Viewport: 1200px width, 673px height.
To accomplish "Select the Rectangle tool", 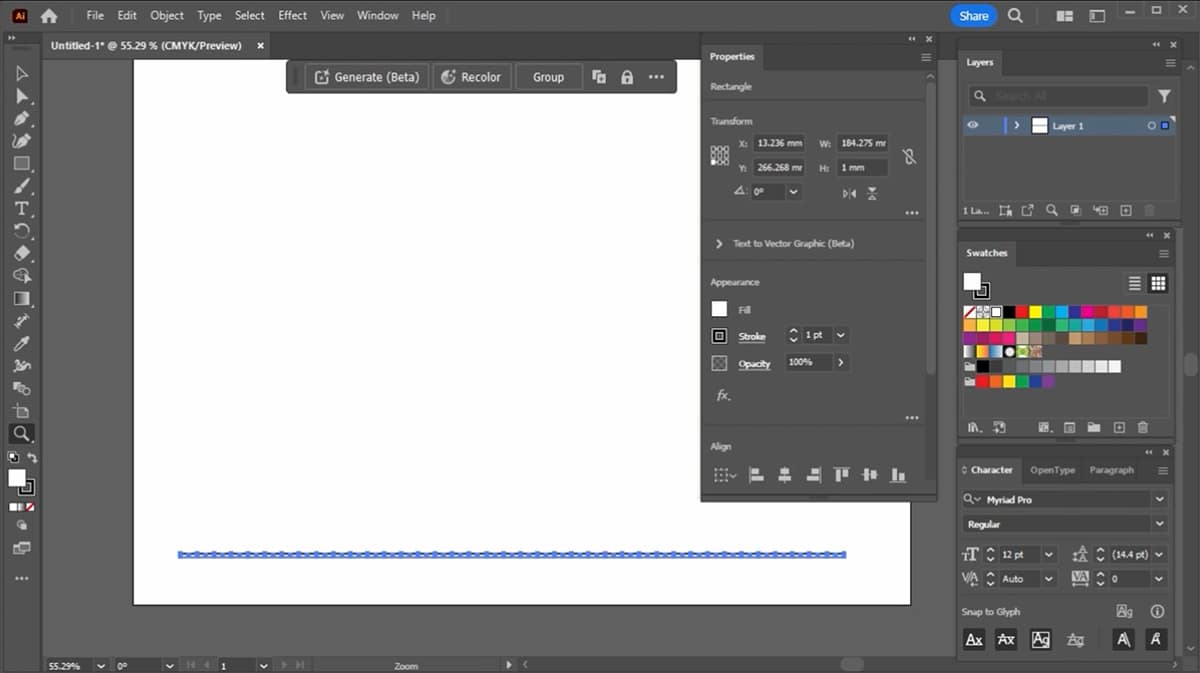I will (x=21, y=163).
